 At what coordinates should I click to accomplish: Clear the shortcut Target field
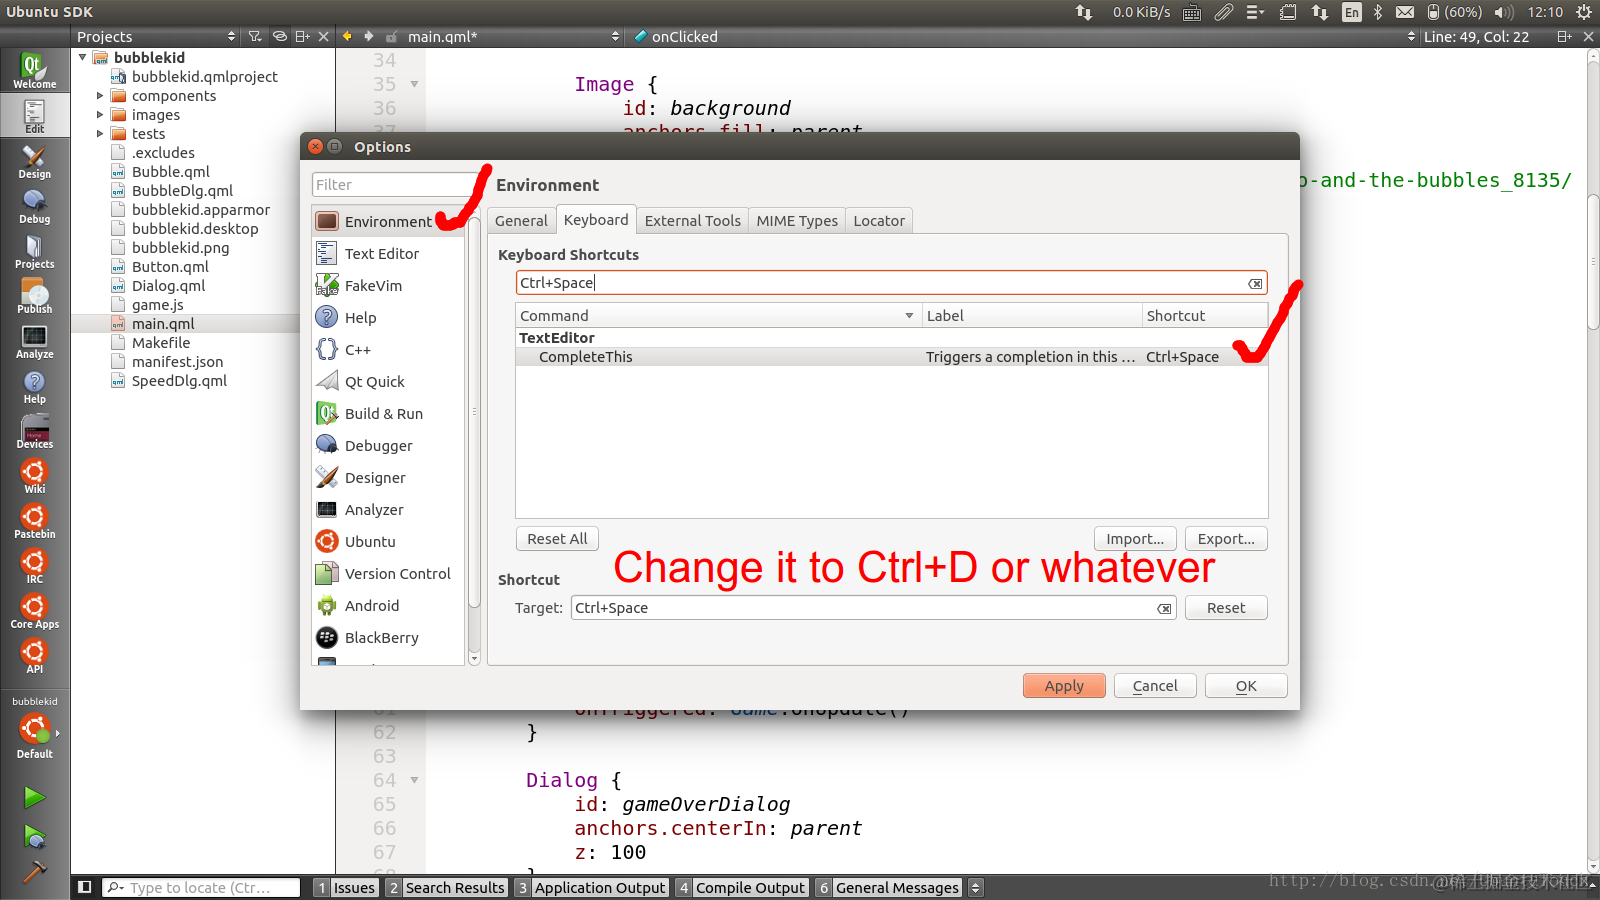coord(1164,608)
